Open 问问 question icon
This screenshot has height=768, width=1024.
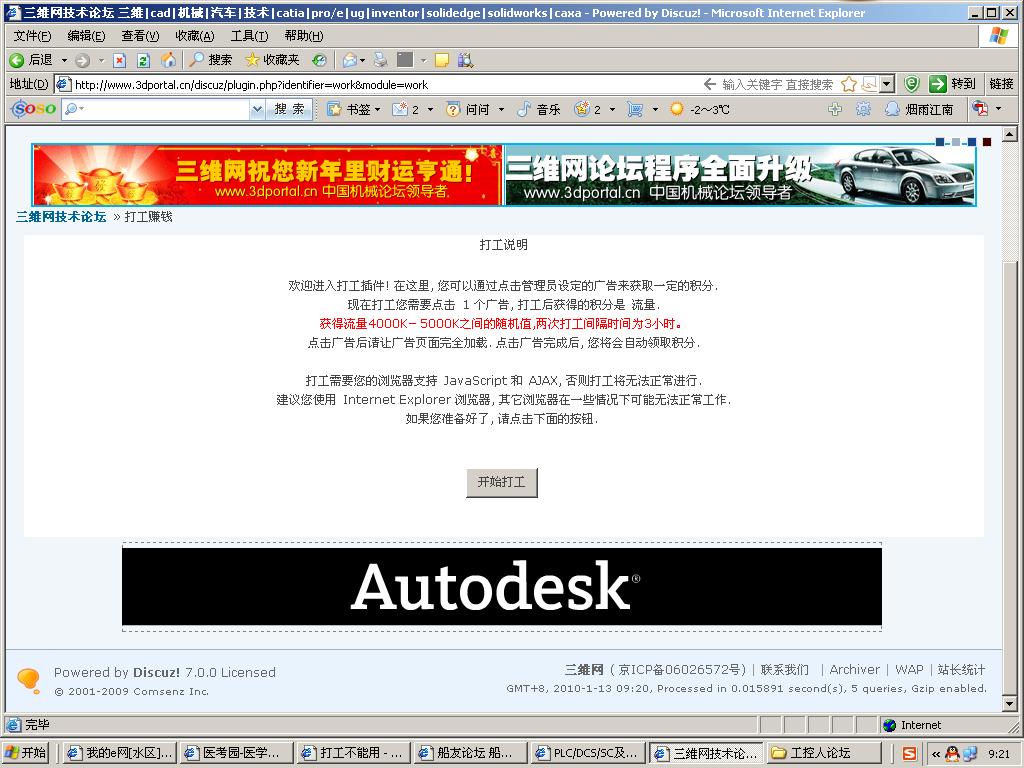[453, 109]
